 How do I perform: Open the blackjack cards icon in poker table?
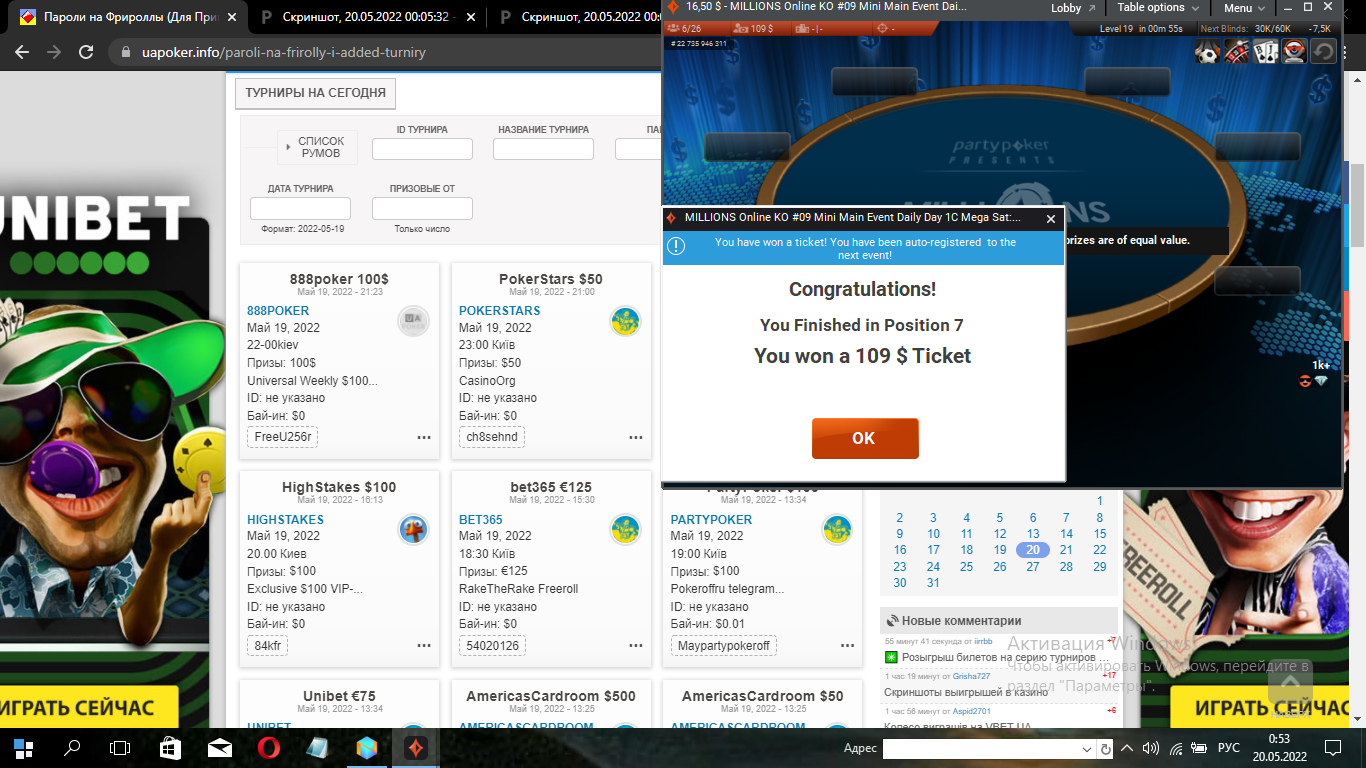pyautogui.click(x=1266, y=51)
